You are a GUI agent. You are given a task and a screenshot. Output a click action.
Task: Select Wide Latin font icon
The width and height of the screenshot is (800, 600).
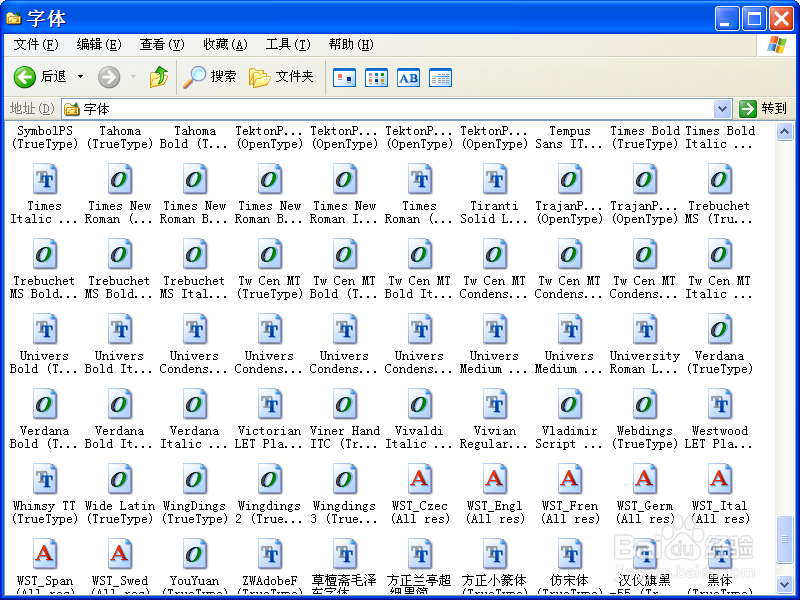120,479
